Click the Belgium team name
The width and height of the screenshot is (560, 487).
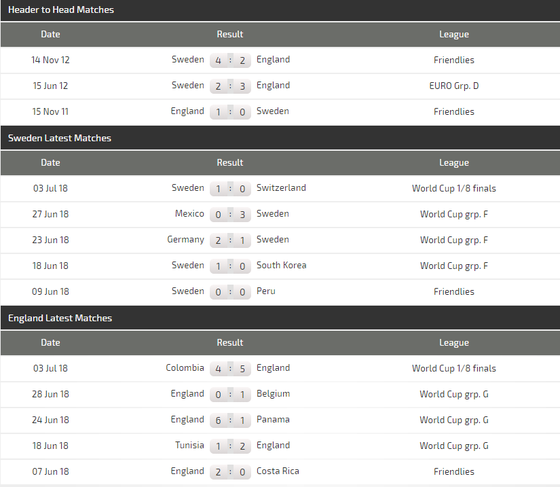point(273,394)
